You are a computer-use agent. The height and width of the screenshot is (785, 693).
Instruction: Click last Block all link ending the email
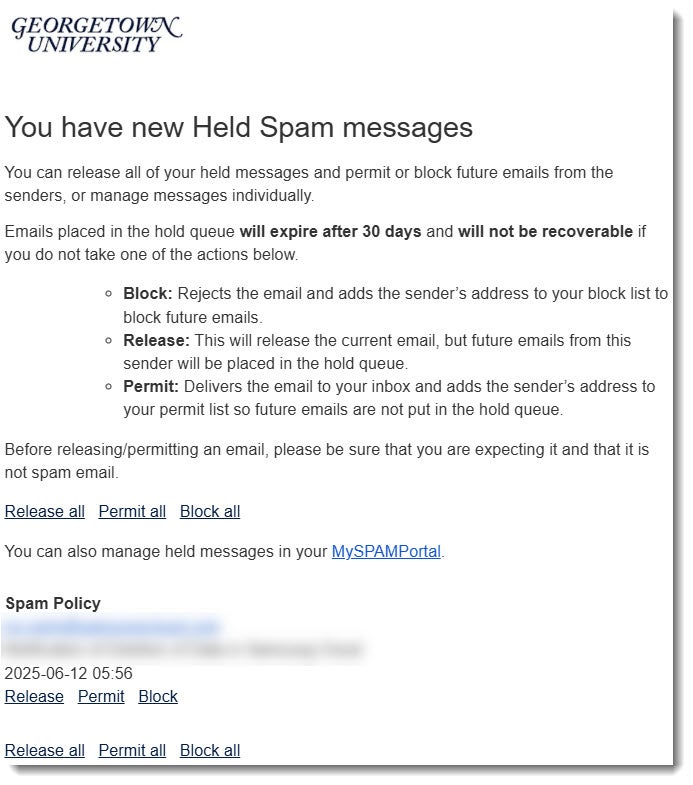coord(210,751)
